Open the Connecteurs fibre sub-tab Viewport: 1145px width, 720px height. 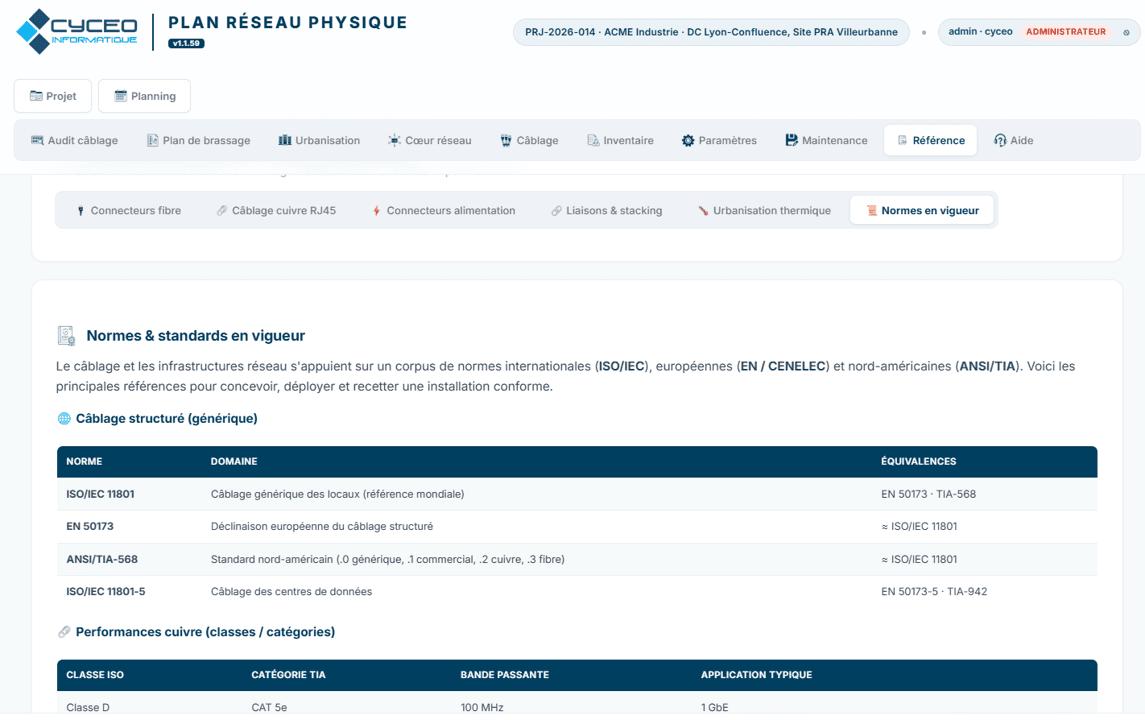[129, 210]
